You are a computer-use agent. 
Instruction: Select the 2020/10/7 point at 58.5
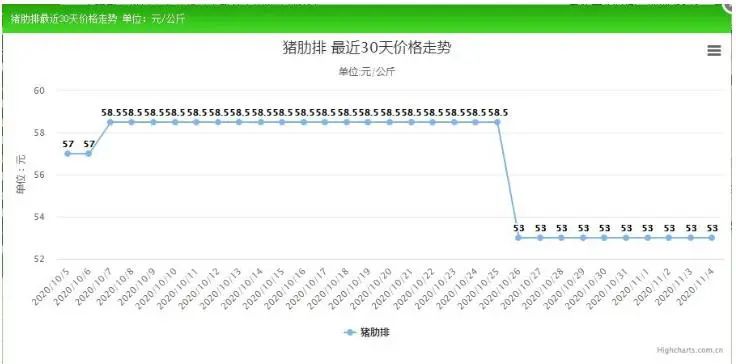pyautogui.click(x=110, y=122)
